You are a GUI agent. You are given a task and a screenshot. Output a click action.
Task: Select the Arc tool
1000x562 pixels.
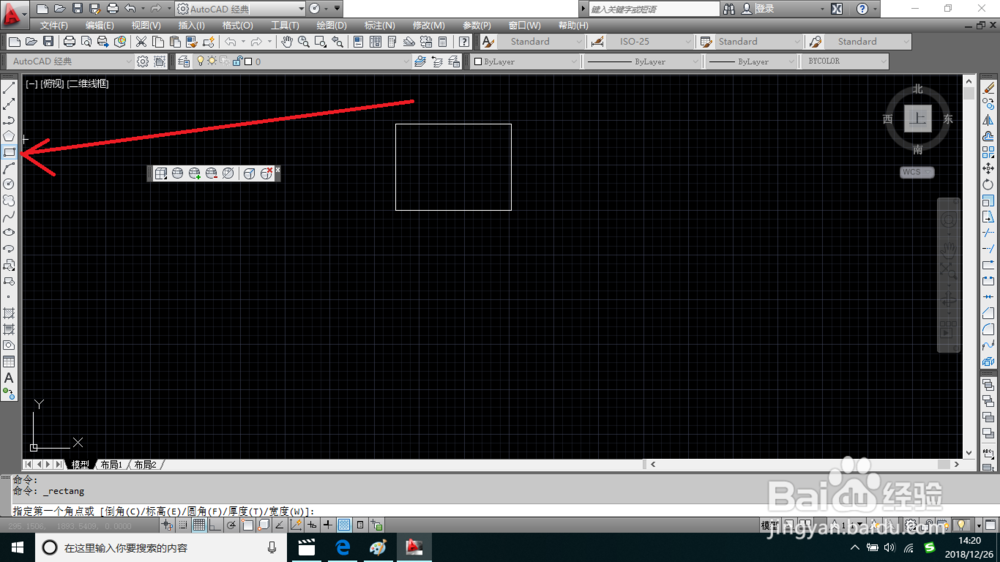(x=9, y=168)
